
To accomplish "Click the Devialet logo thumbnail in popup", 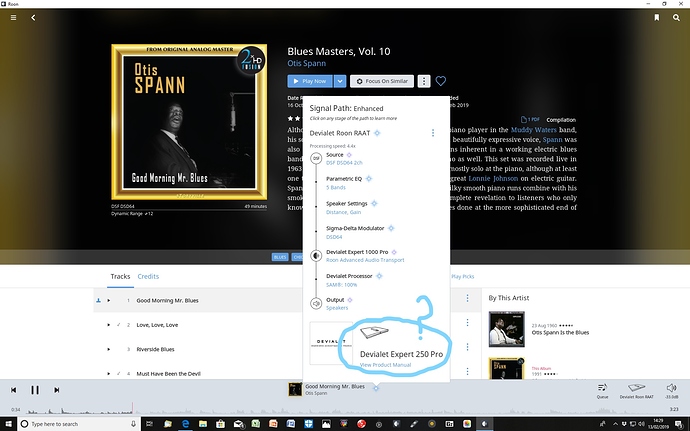I will tap(331, 343).
